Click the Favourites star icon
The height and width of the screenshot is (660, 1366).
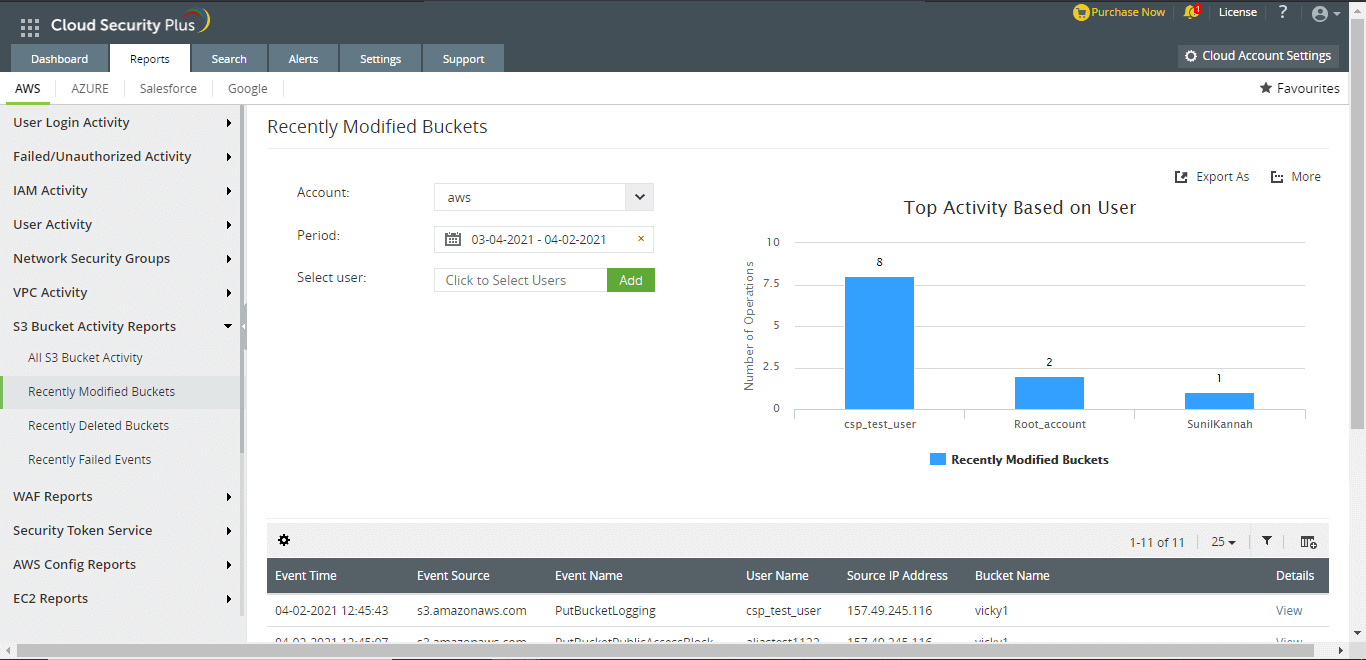[x=1266, y=88]
